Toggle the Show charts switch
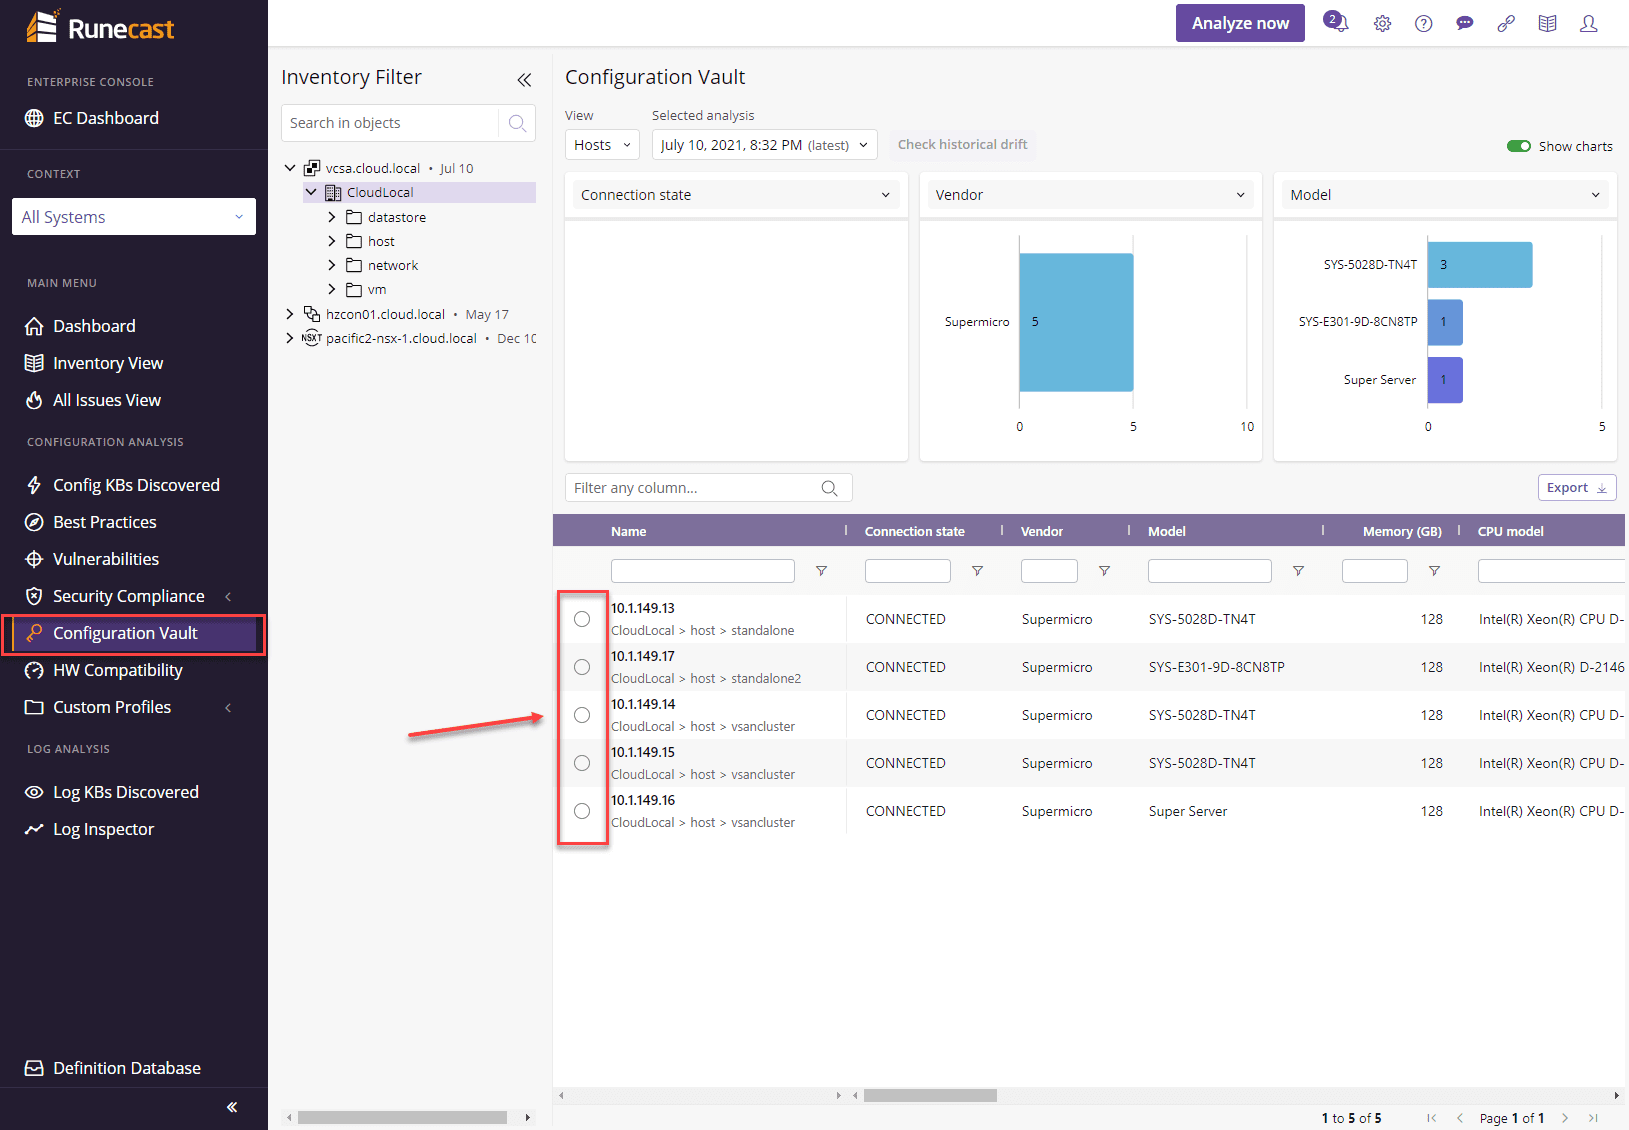Viewport: 1629px width, 1130px height. point(1519,146)
